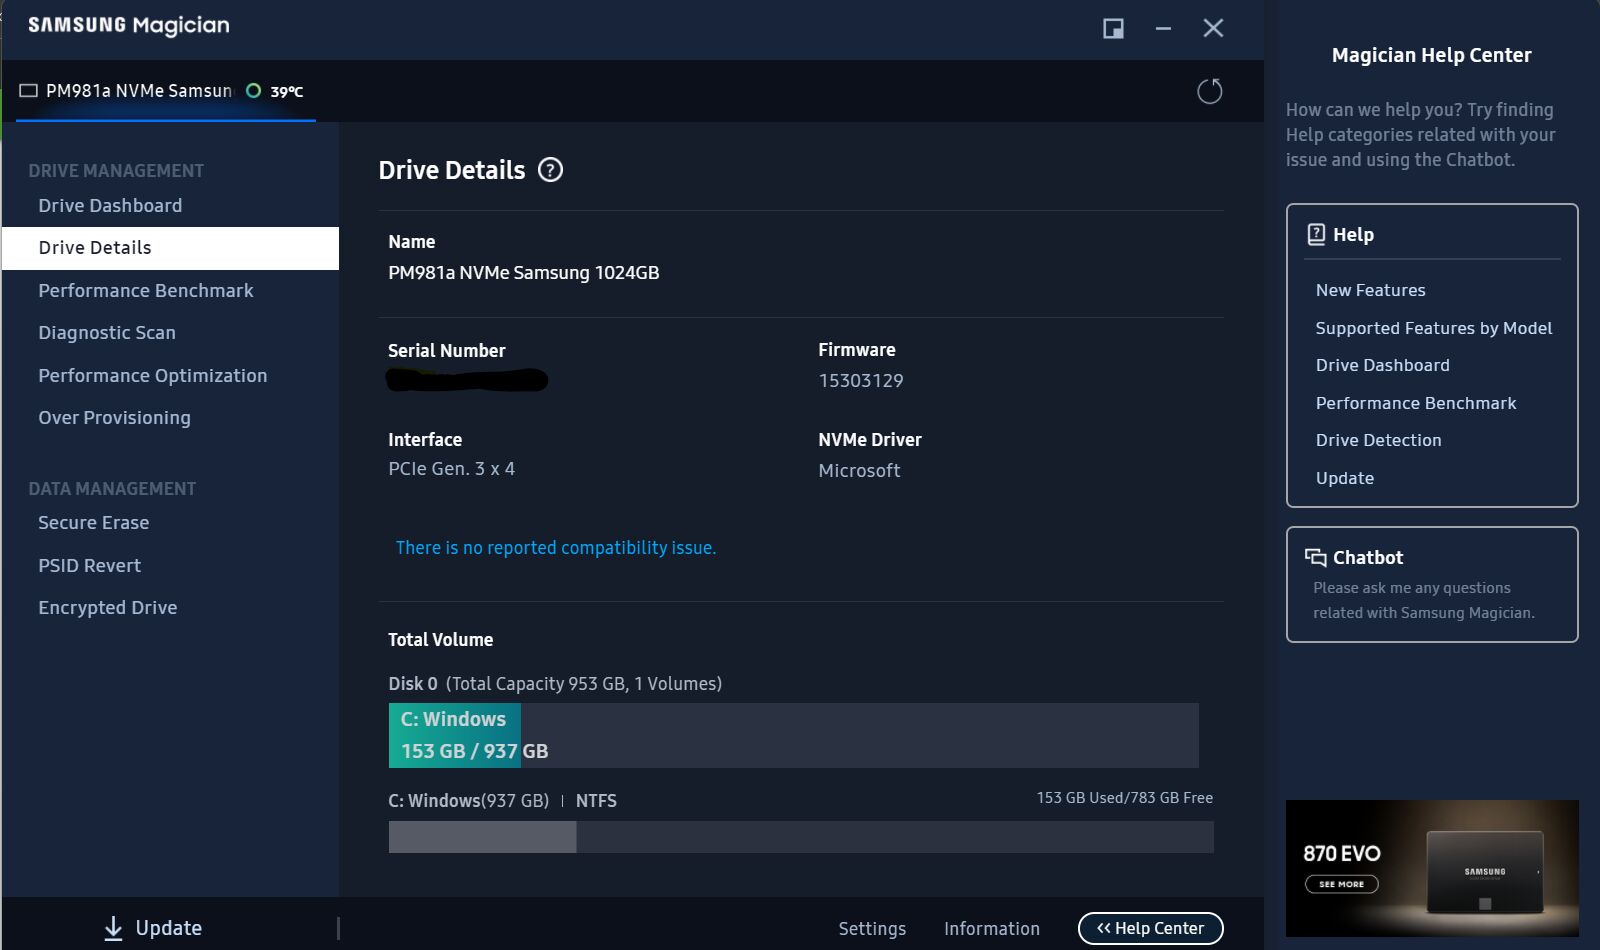Click the 870 EVO SSD product image

[x=1484, y=871]
